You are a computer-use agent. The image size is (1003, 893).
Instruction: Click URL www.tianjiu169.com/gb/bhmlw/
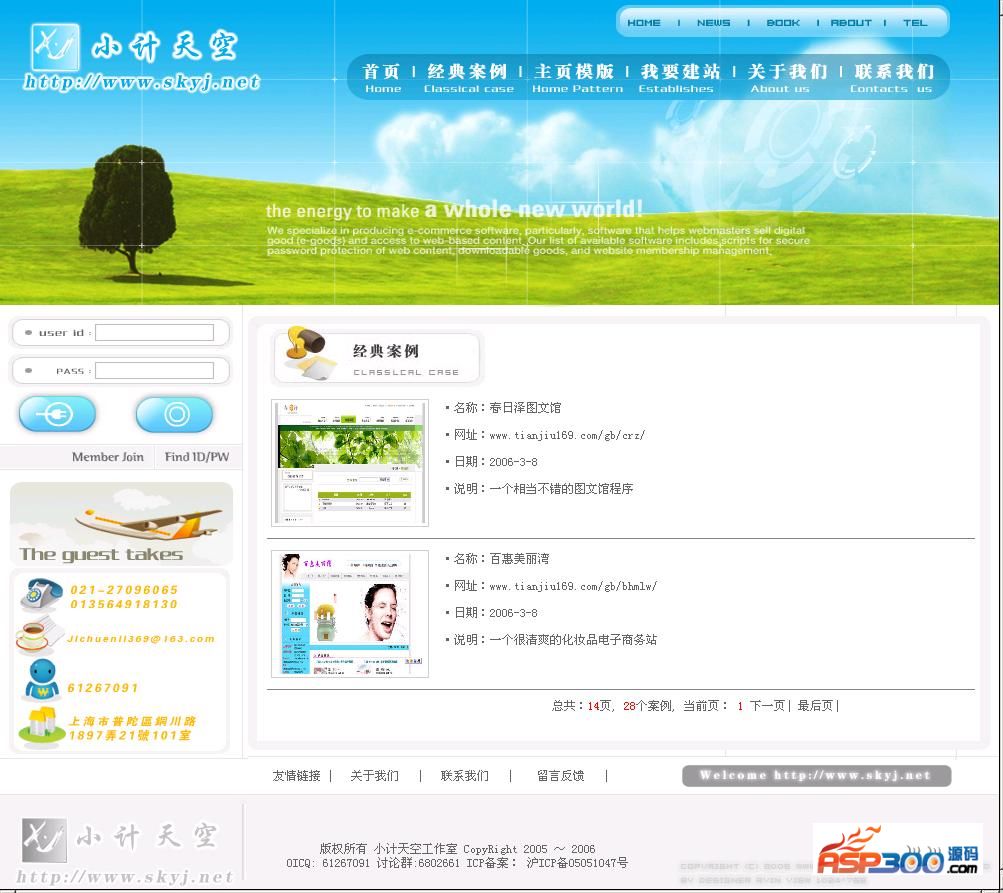click(x=573, y=586)
